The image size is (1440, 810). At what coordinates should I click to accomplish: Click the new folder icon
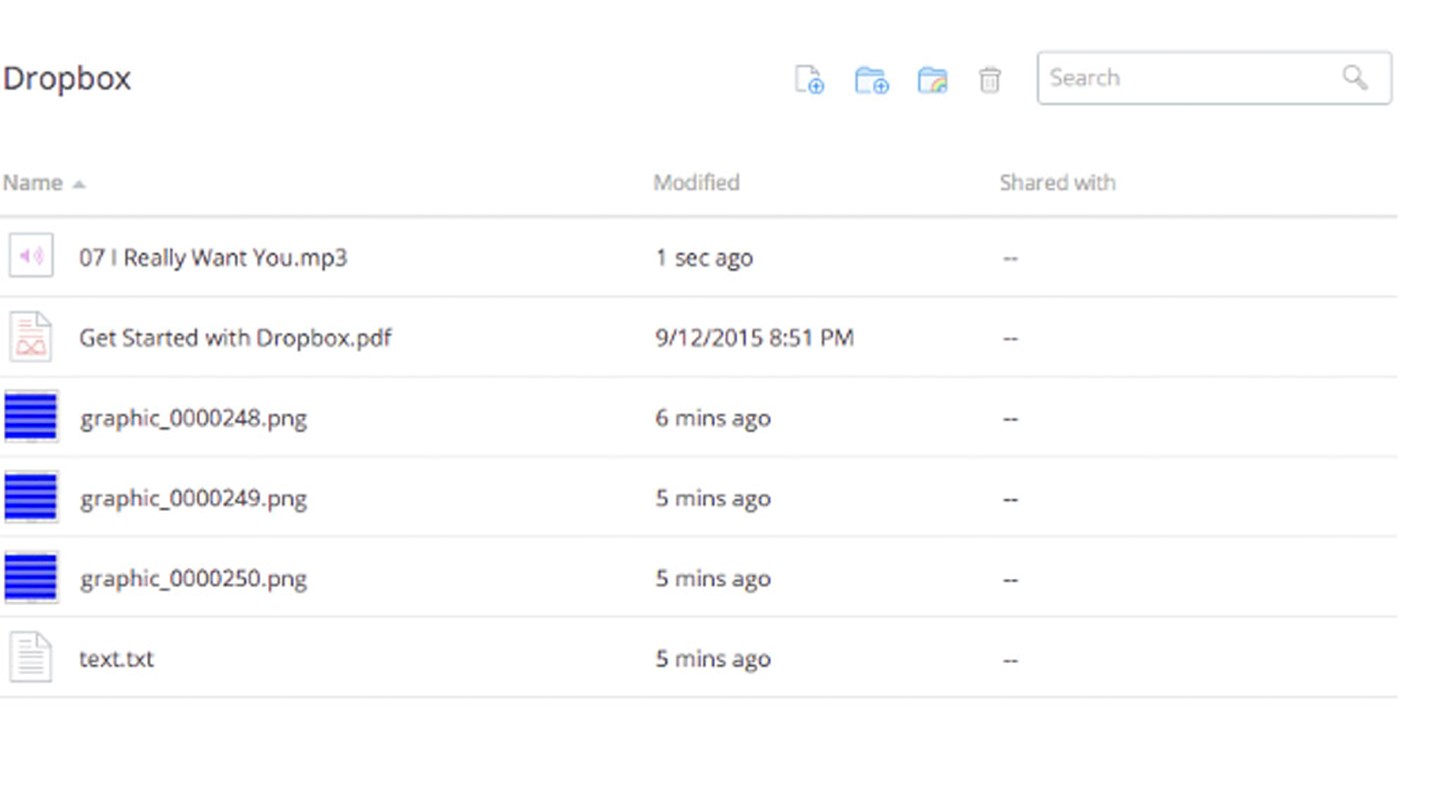(871, 79)
